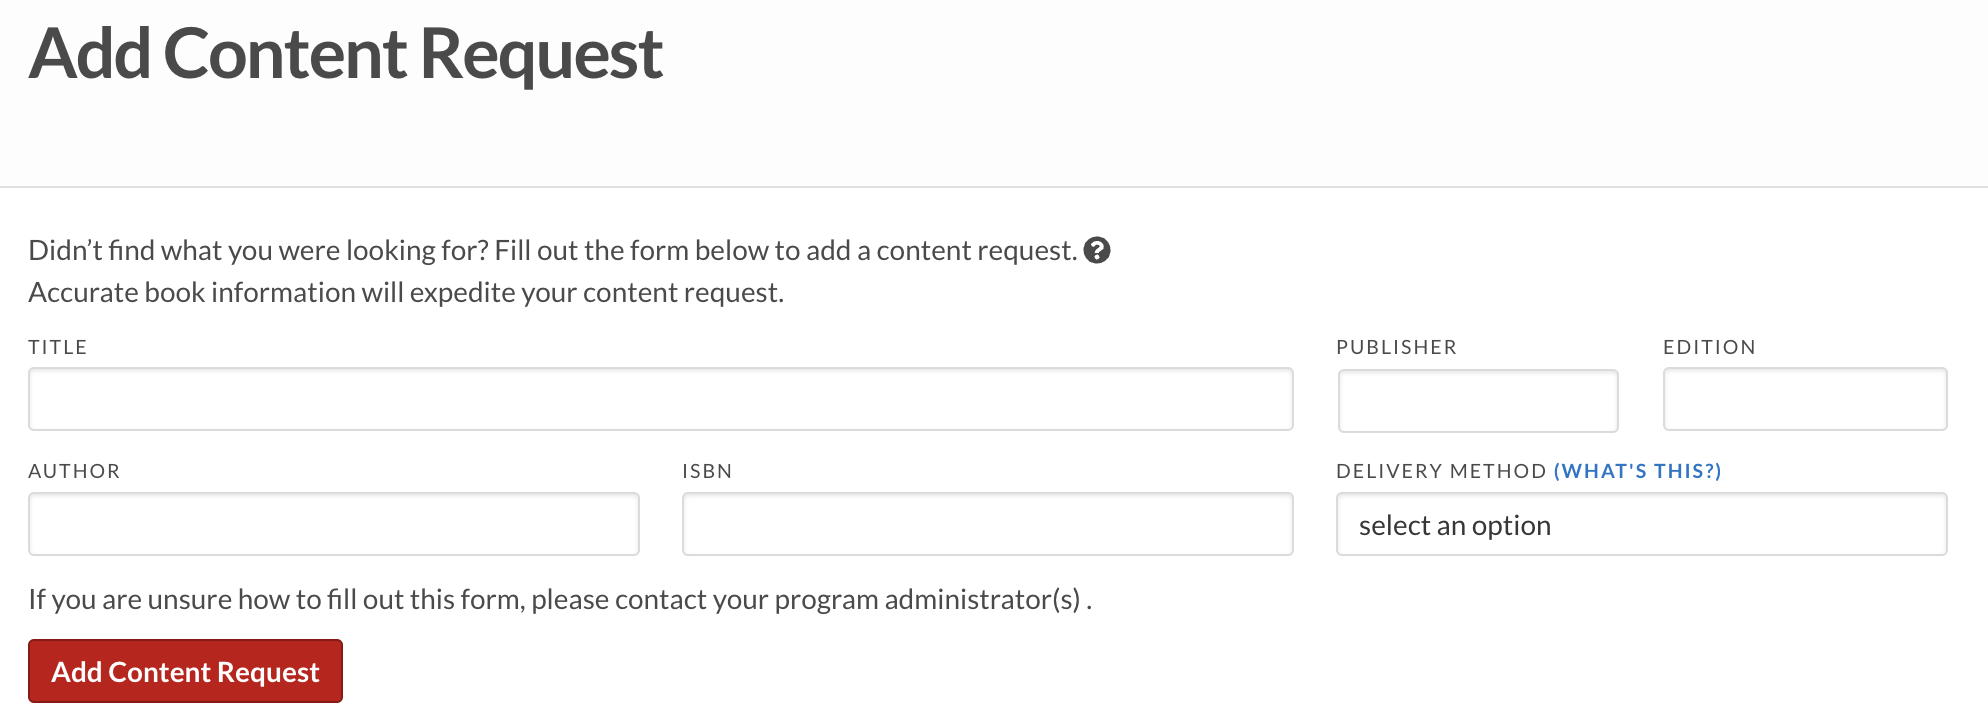Screen dimensions: 1988x728
Task: Focus the ISBN input box
Action: click(988, 524)
